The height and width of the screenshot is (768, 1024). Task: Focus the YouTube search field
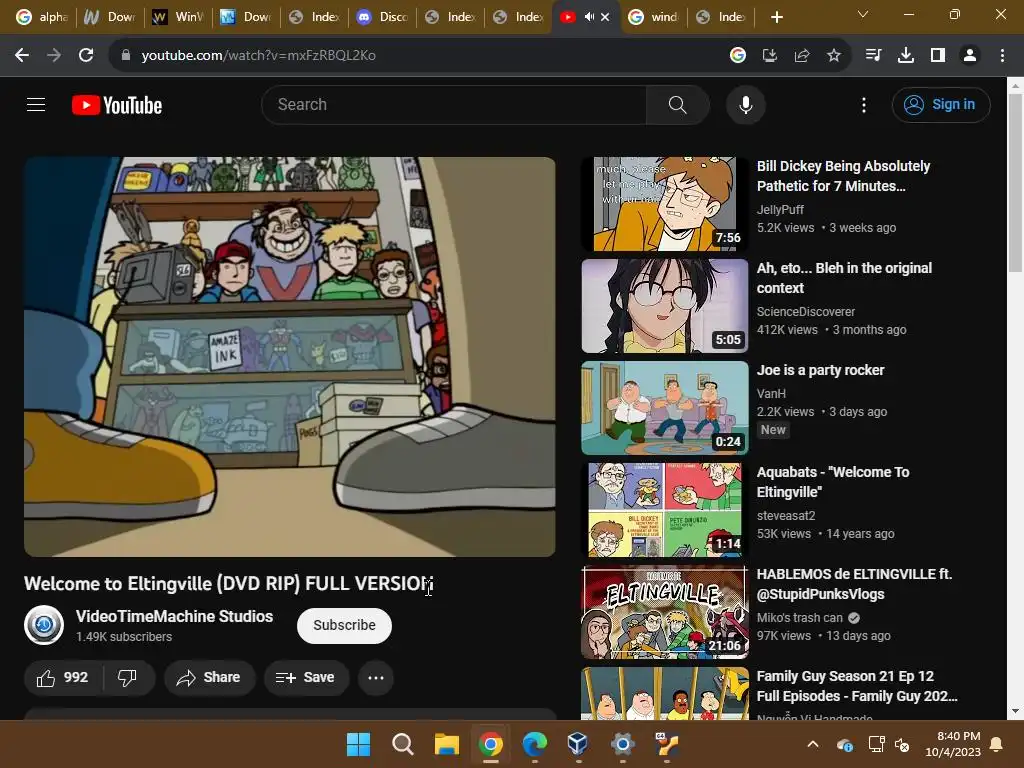tap(454, 104)
